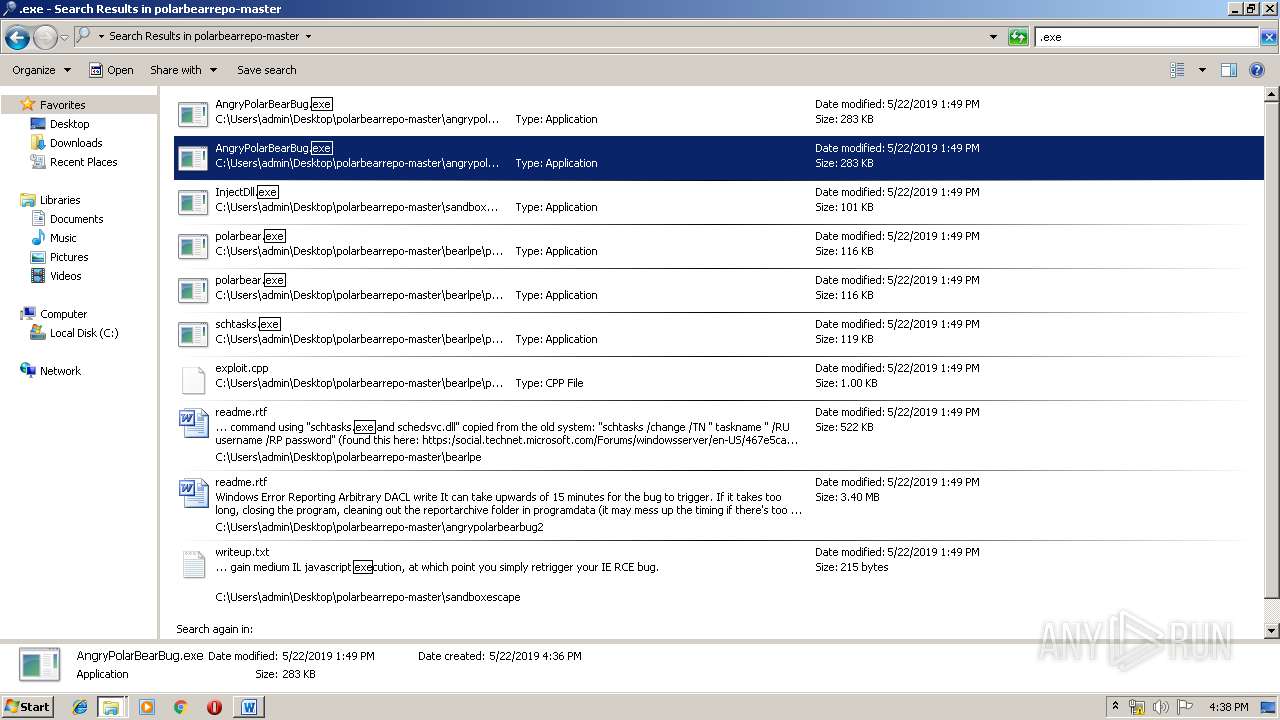Open Desktop in Favorites

point(69,124)
